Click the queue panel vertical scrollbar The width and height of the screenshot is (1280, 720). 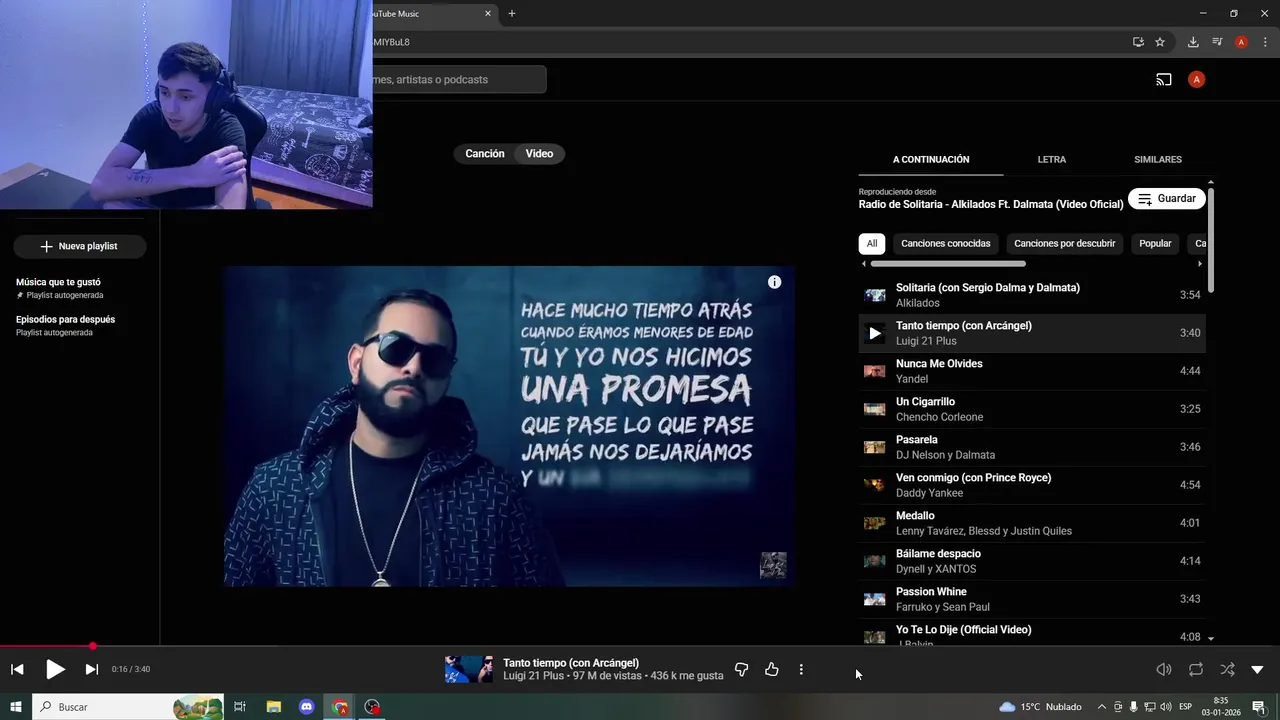coord(1211,240)
